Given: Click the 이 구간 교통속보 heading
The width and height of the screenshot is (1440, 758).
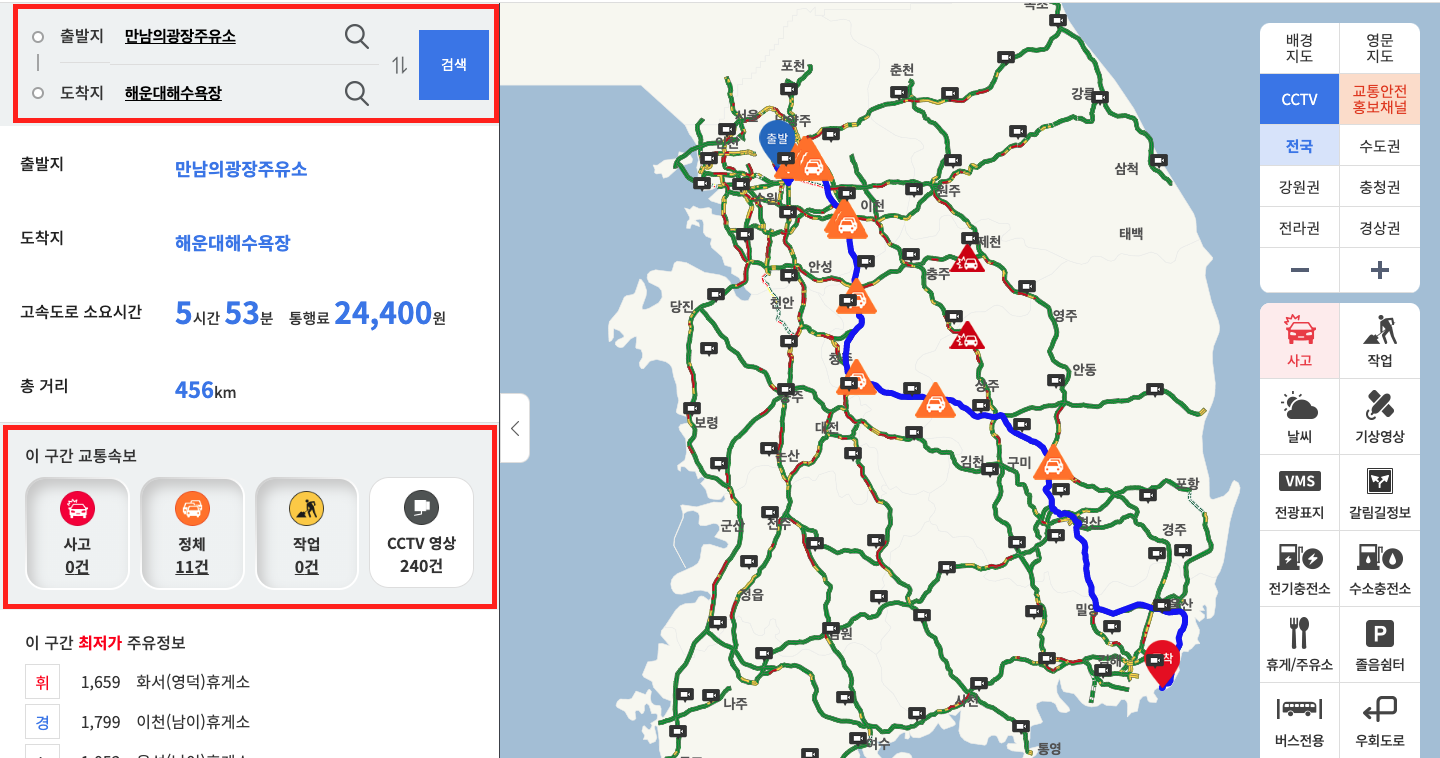Looking at the screenshot, I should (x=81, y=455).
